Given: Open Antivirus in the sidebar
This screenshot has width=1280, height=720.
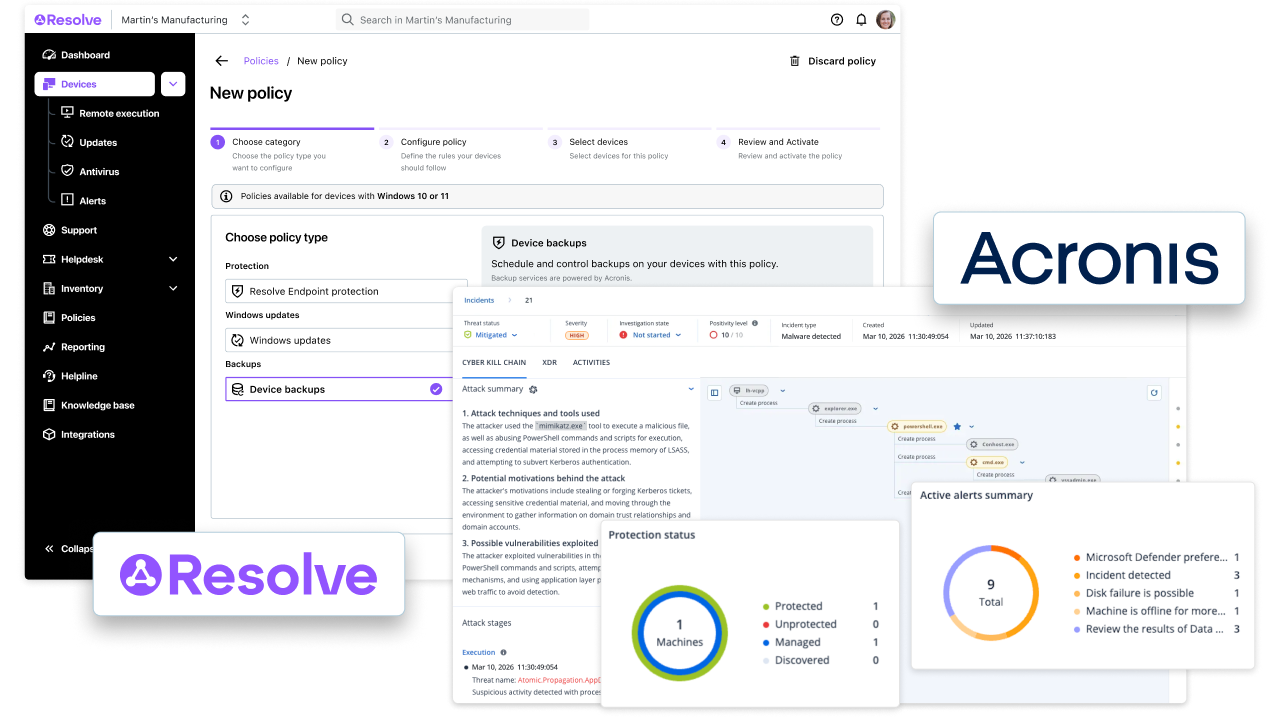Looking at the screenshot, I should [x=90, y=171].
